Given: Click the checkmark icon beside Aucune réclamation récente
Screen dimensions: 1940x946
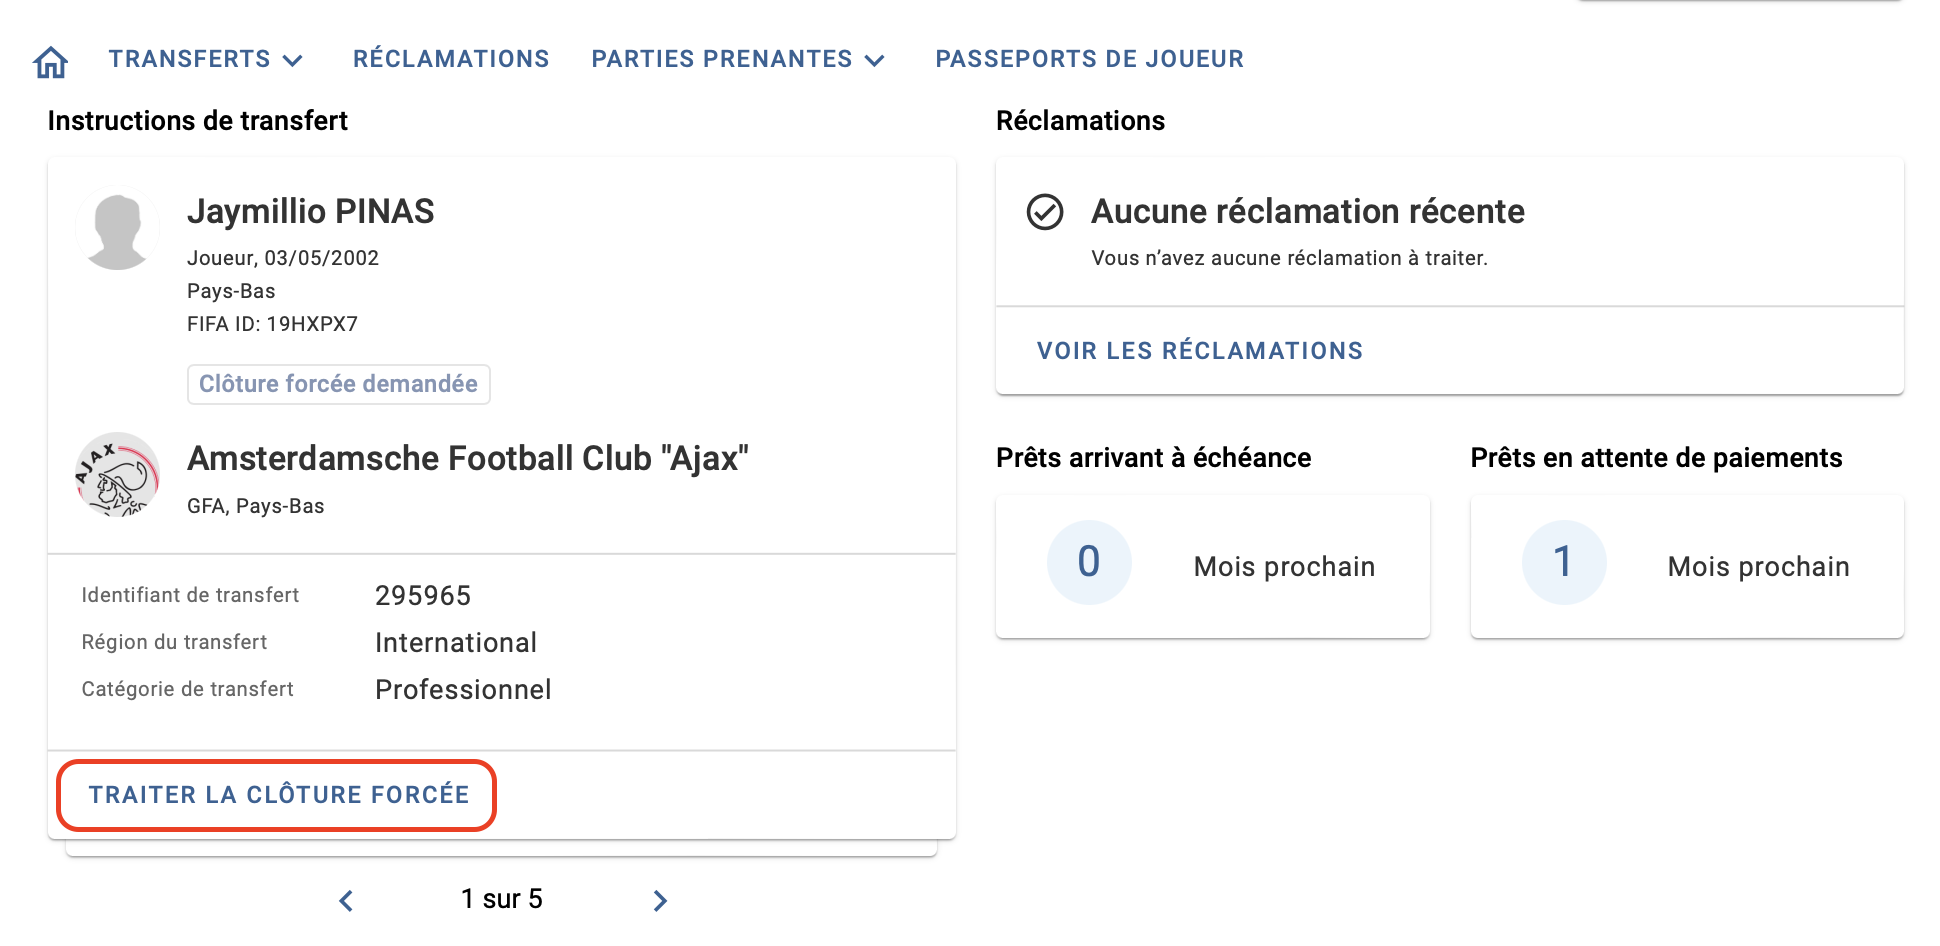Looking at the screenshot, I should (1045, 212).
